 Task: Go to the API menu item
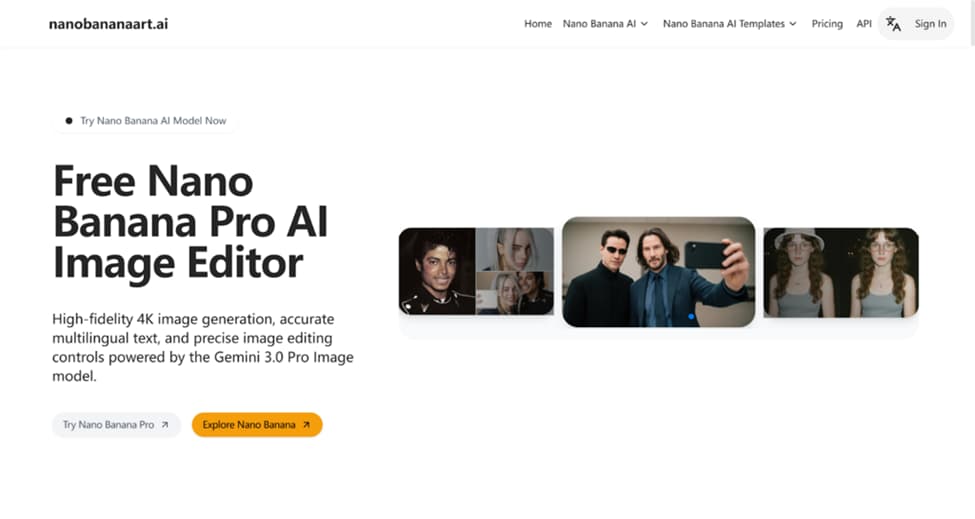click(x=864, y=24)
